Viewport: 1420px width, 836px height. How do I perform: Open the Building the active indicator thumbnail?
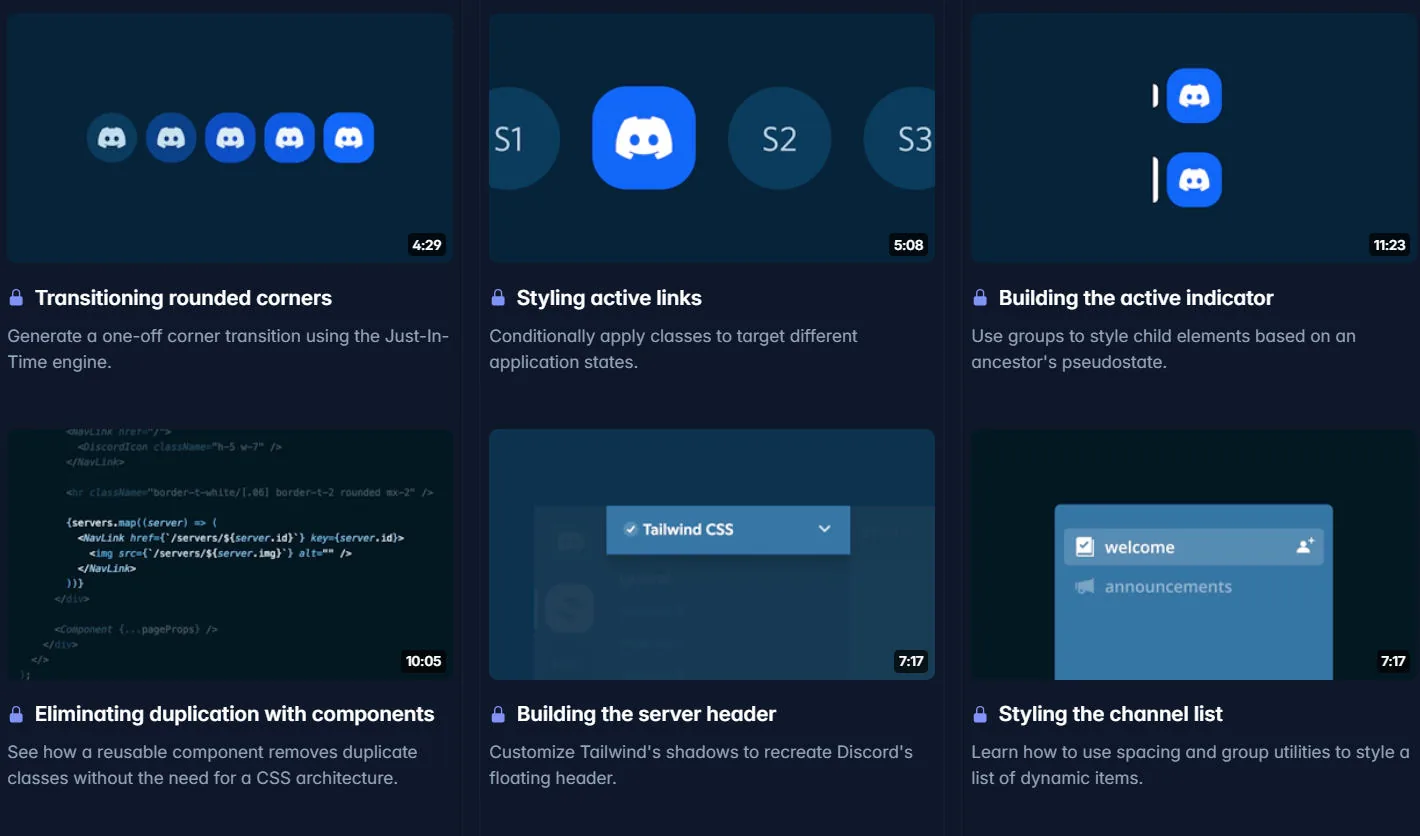click(1194, 138)
